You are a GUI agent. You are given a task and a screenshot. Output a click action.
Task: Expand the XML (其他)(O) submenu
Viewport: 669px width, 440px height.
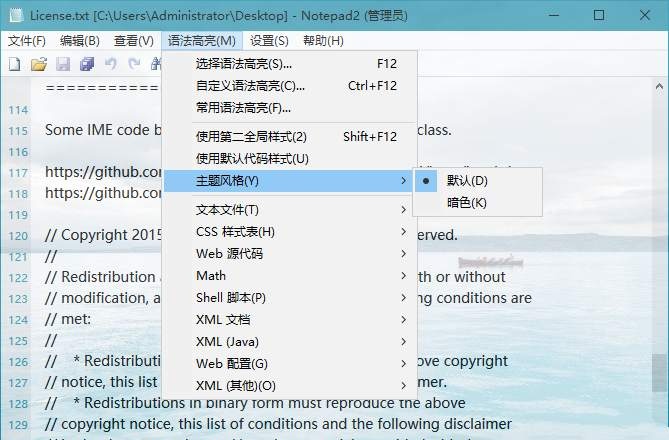tap(290, 386)
